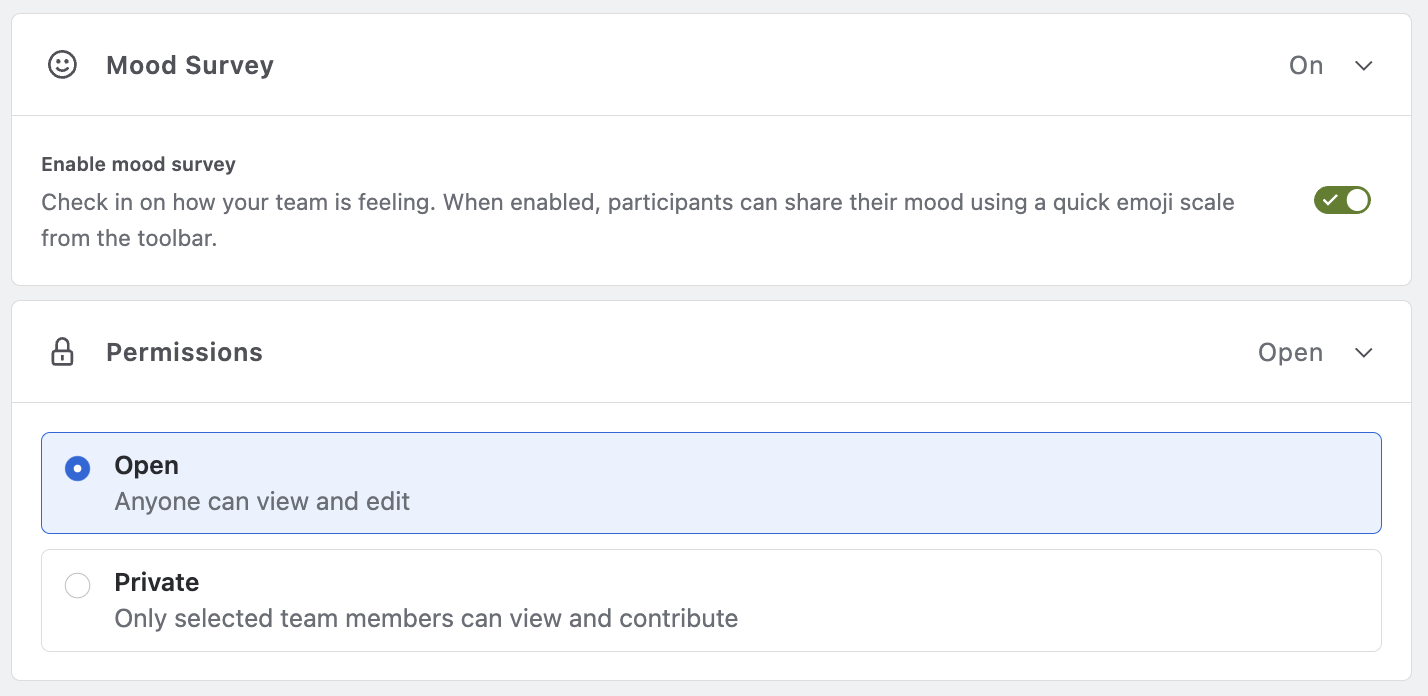
Task: Click the Anyone can view and edit description
Action: (x=262, y=501)
